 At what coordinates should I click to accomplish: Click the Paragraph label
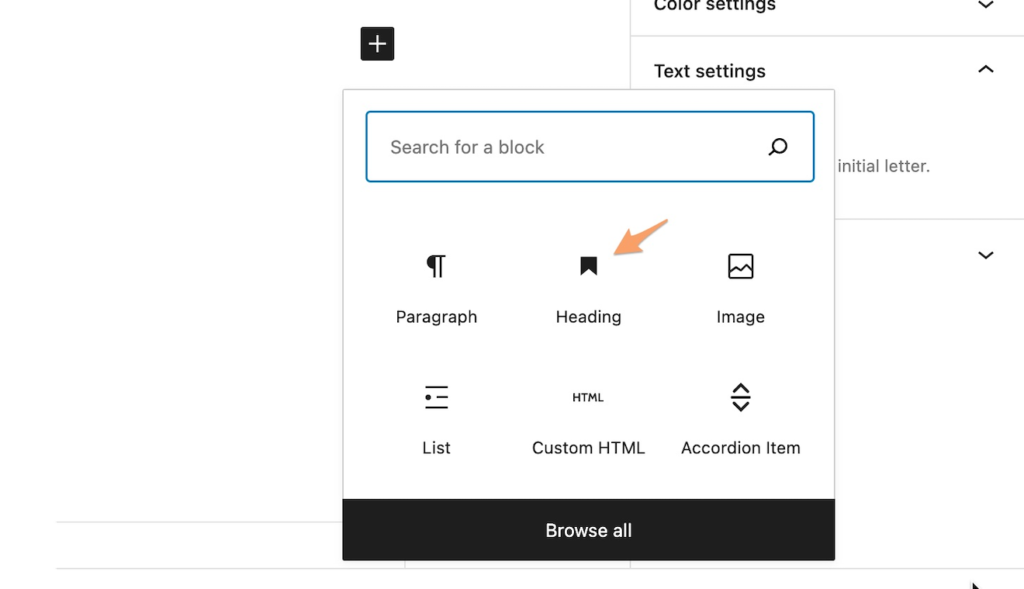436,317
